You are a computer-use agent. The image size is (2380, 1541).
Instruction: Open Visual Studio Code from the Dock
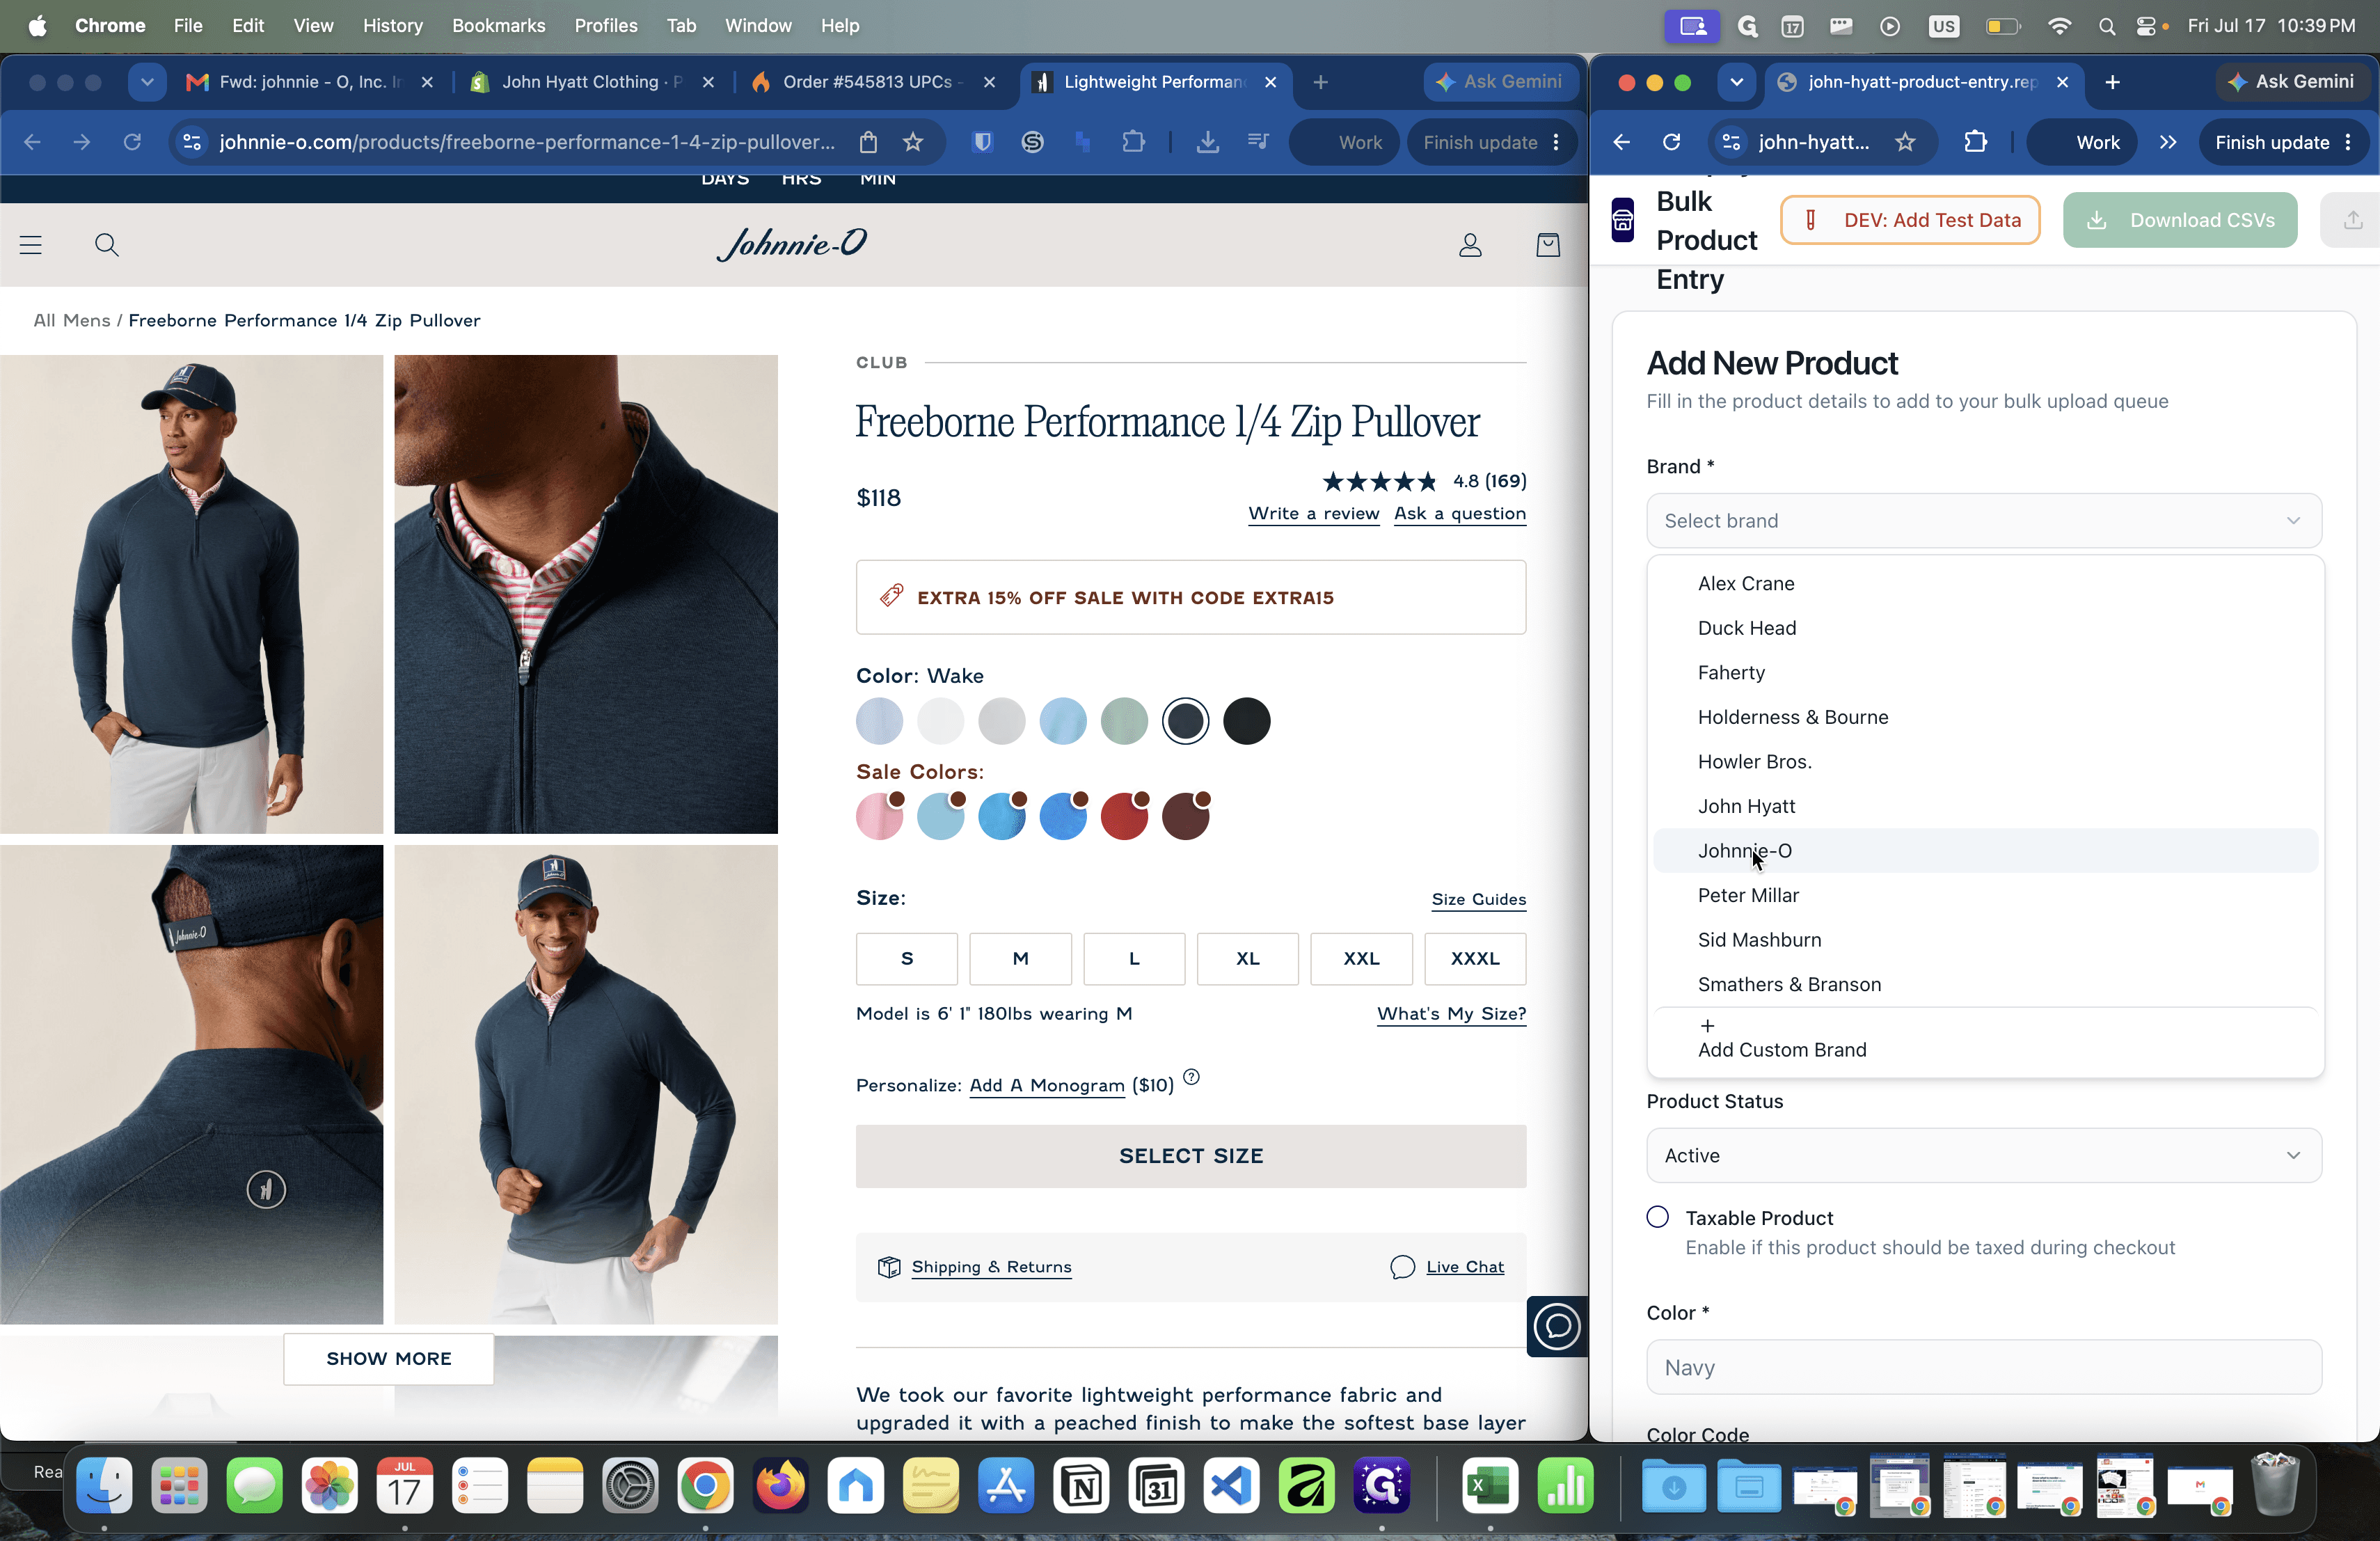tap(1231, 1486)
